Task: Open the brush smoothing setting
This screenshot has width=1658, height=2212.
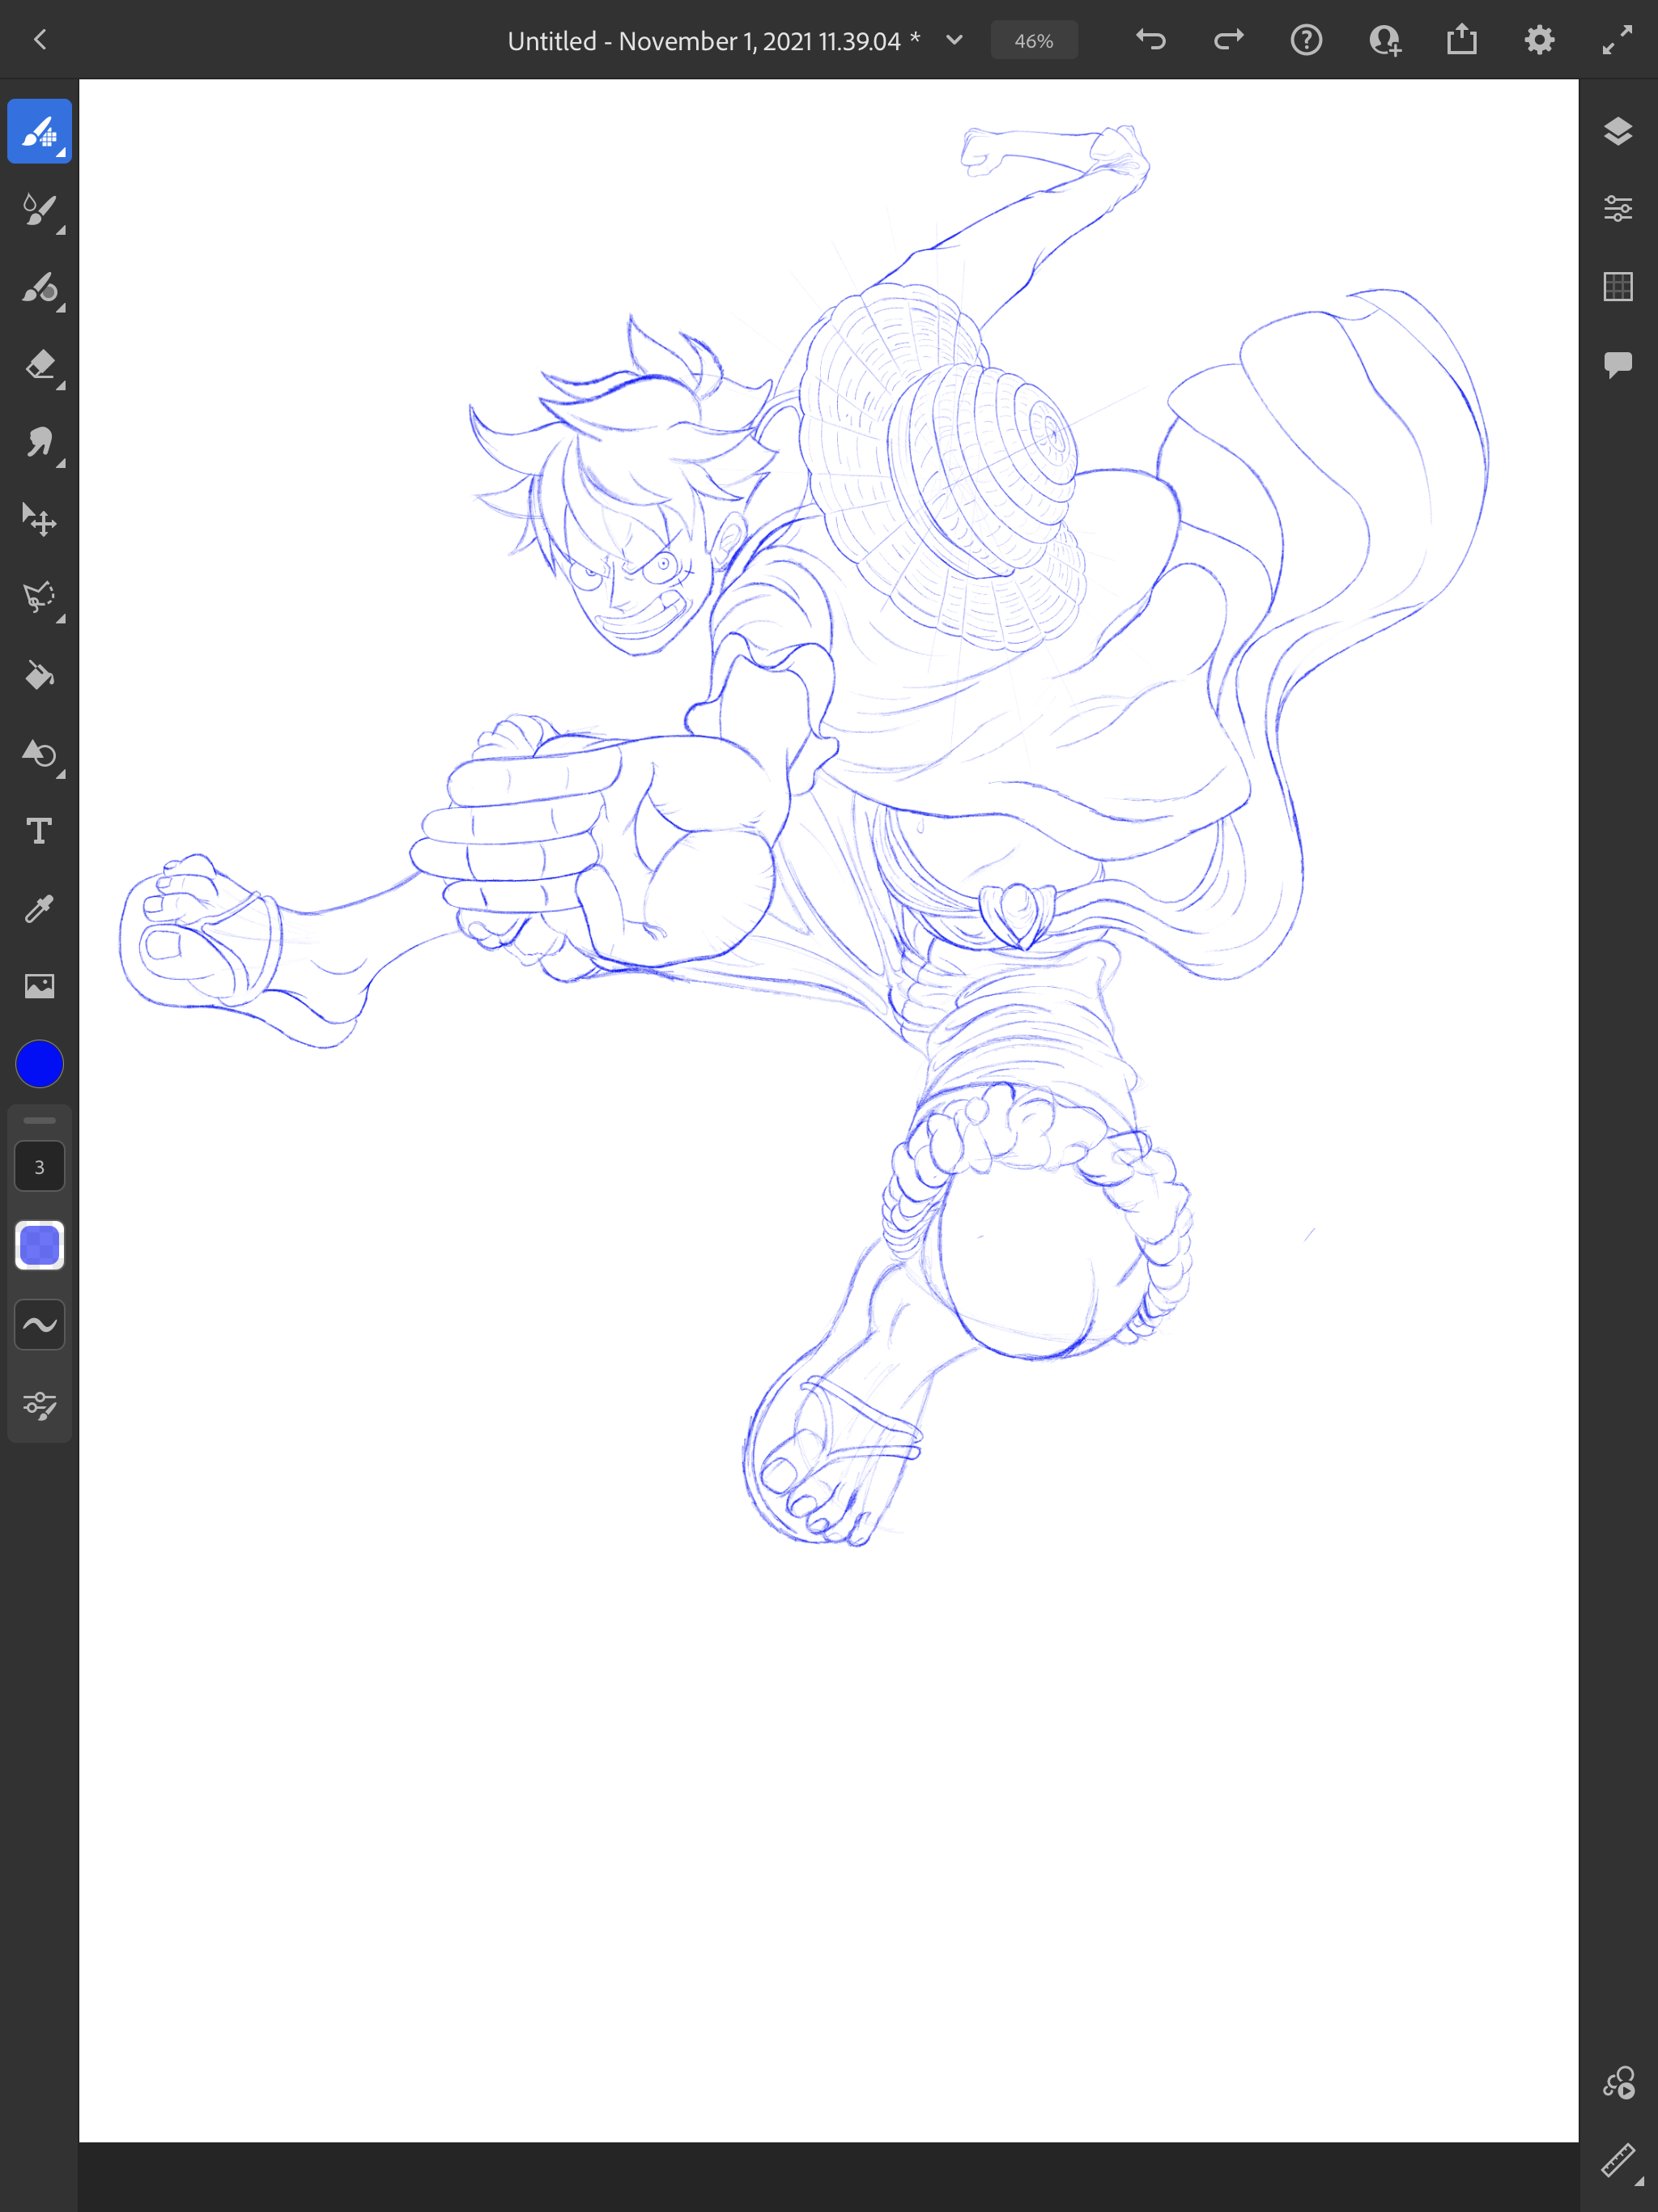Action: (x=39, y=1325)
